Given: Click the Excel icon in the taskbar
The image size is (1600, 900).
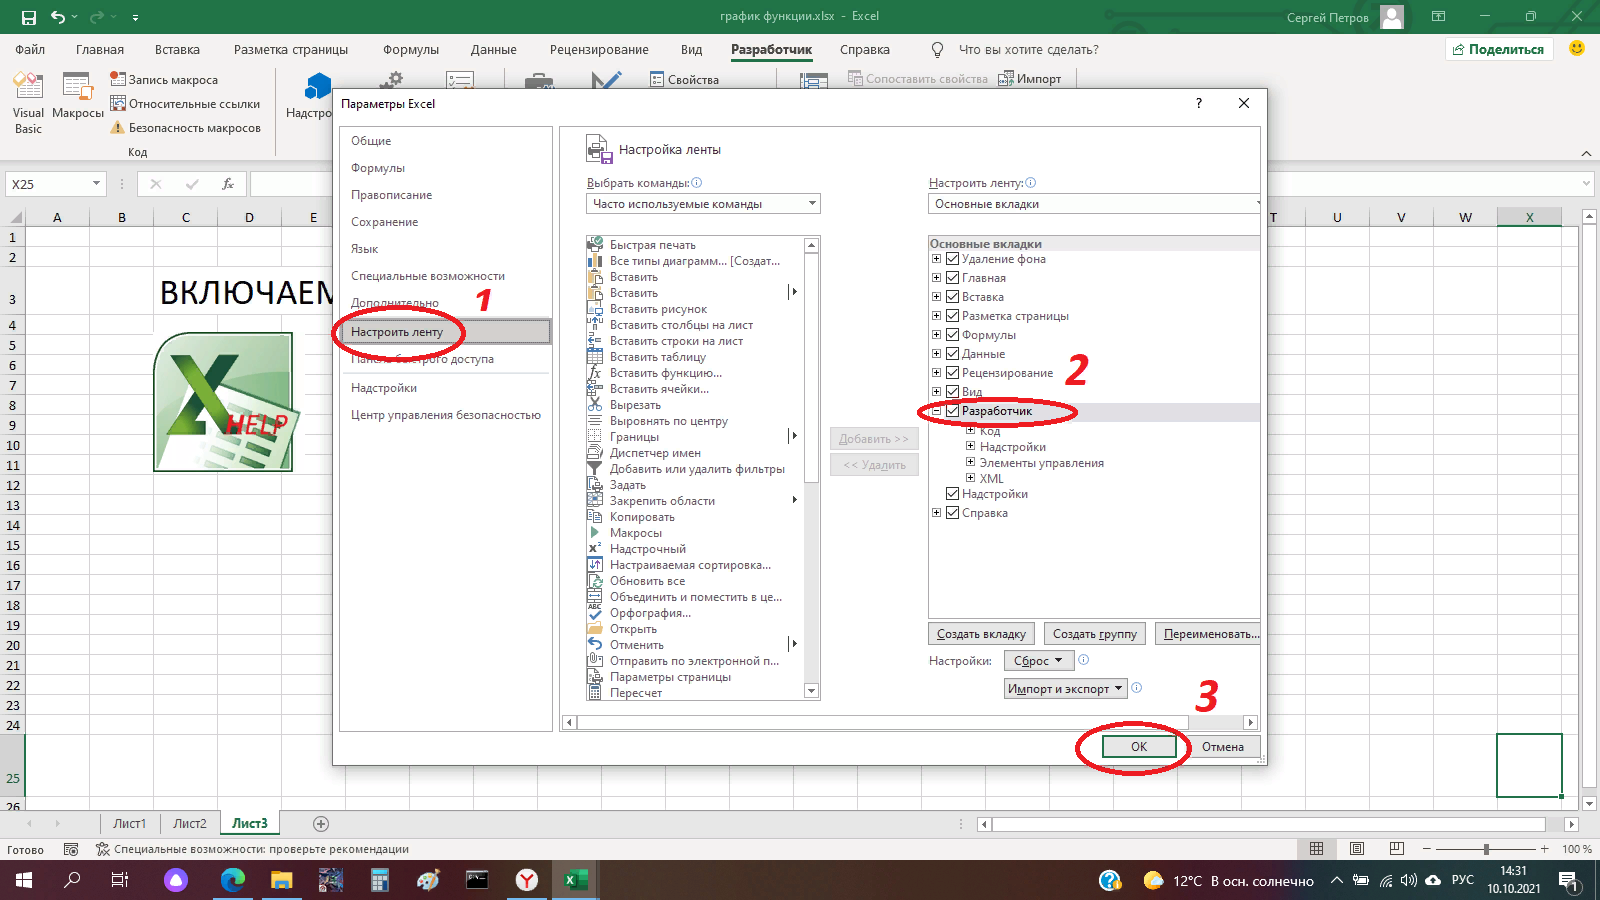Looking at the screenshot, I should click(x=575, y=880).
